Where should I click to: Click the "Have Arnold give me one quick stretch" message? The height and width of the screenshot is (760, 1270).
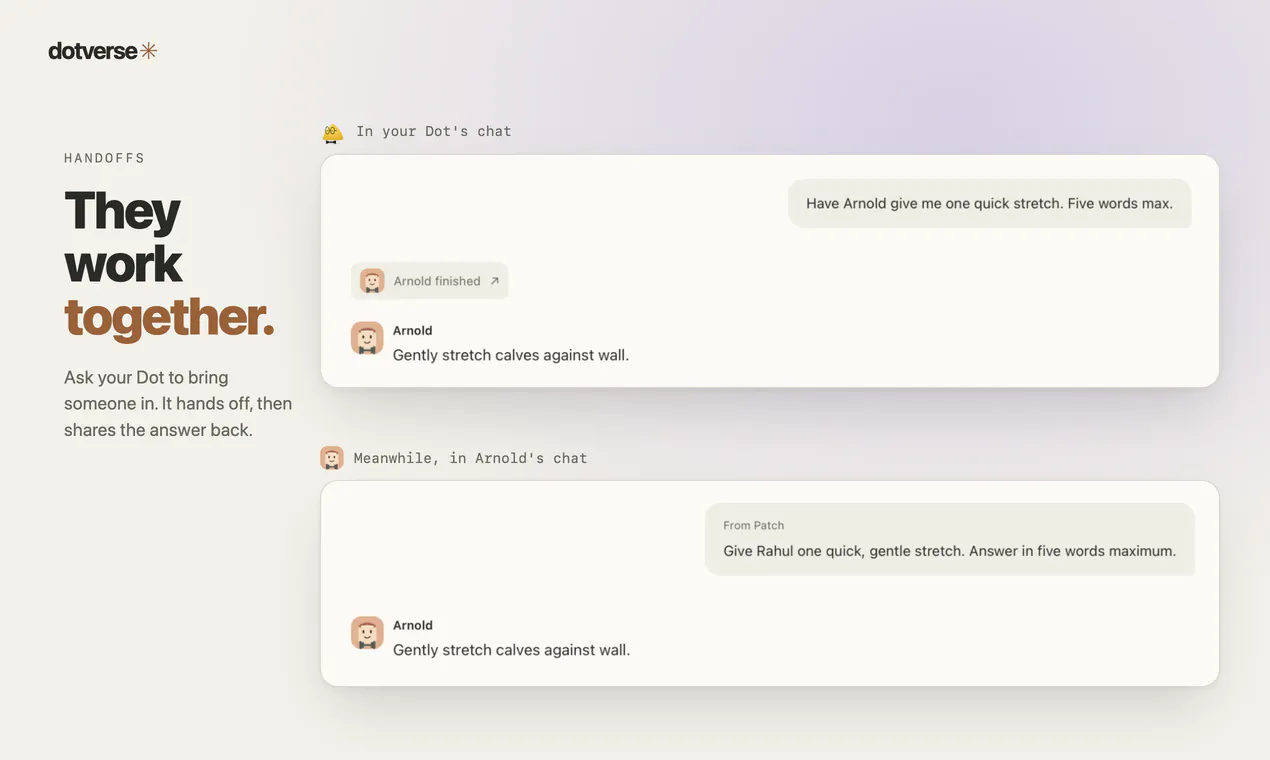click(x=990, y=203)
